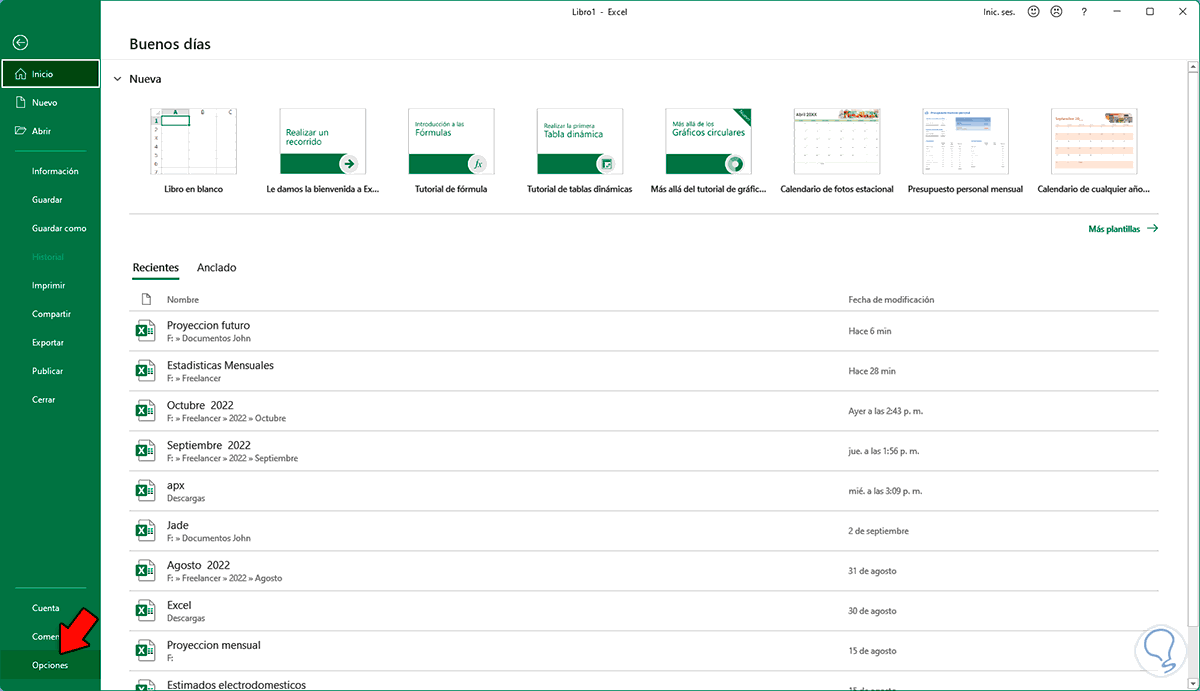Open Proyeccion mensual workbook
1200x691 pixels.
644,651
